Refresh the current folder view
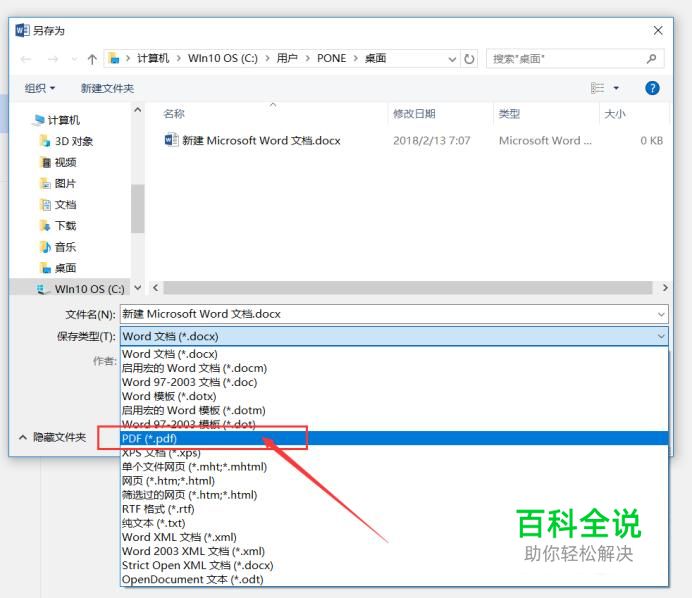692x598 pixels. (x=469, y=59)
